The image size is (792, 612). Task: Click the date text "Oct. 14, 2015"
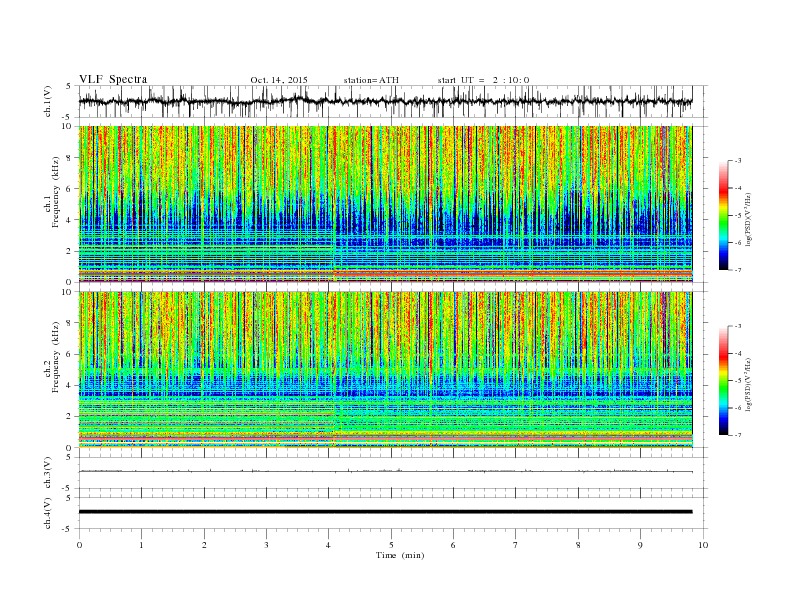click(x=279, y=80)
